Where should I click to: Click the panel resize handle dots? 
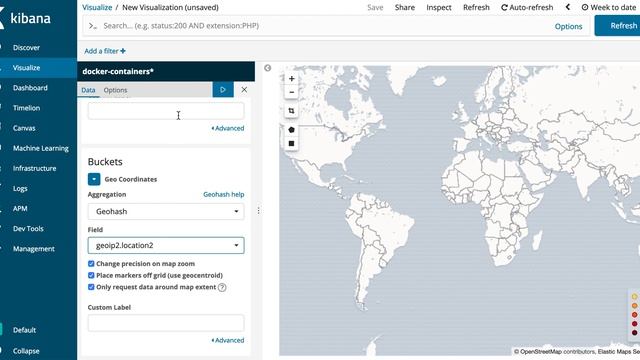pyautogui.click(x=258, y=211)
